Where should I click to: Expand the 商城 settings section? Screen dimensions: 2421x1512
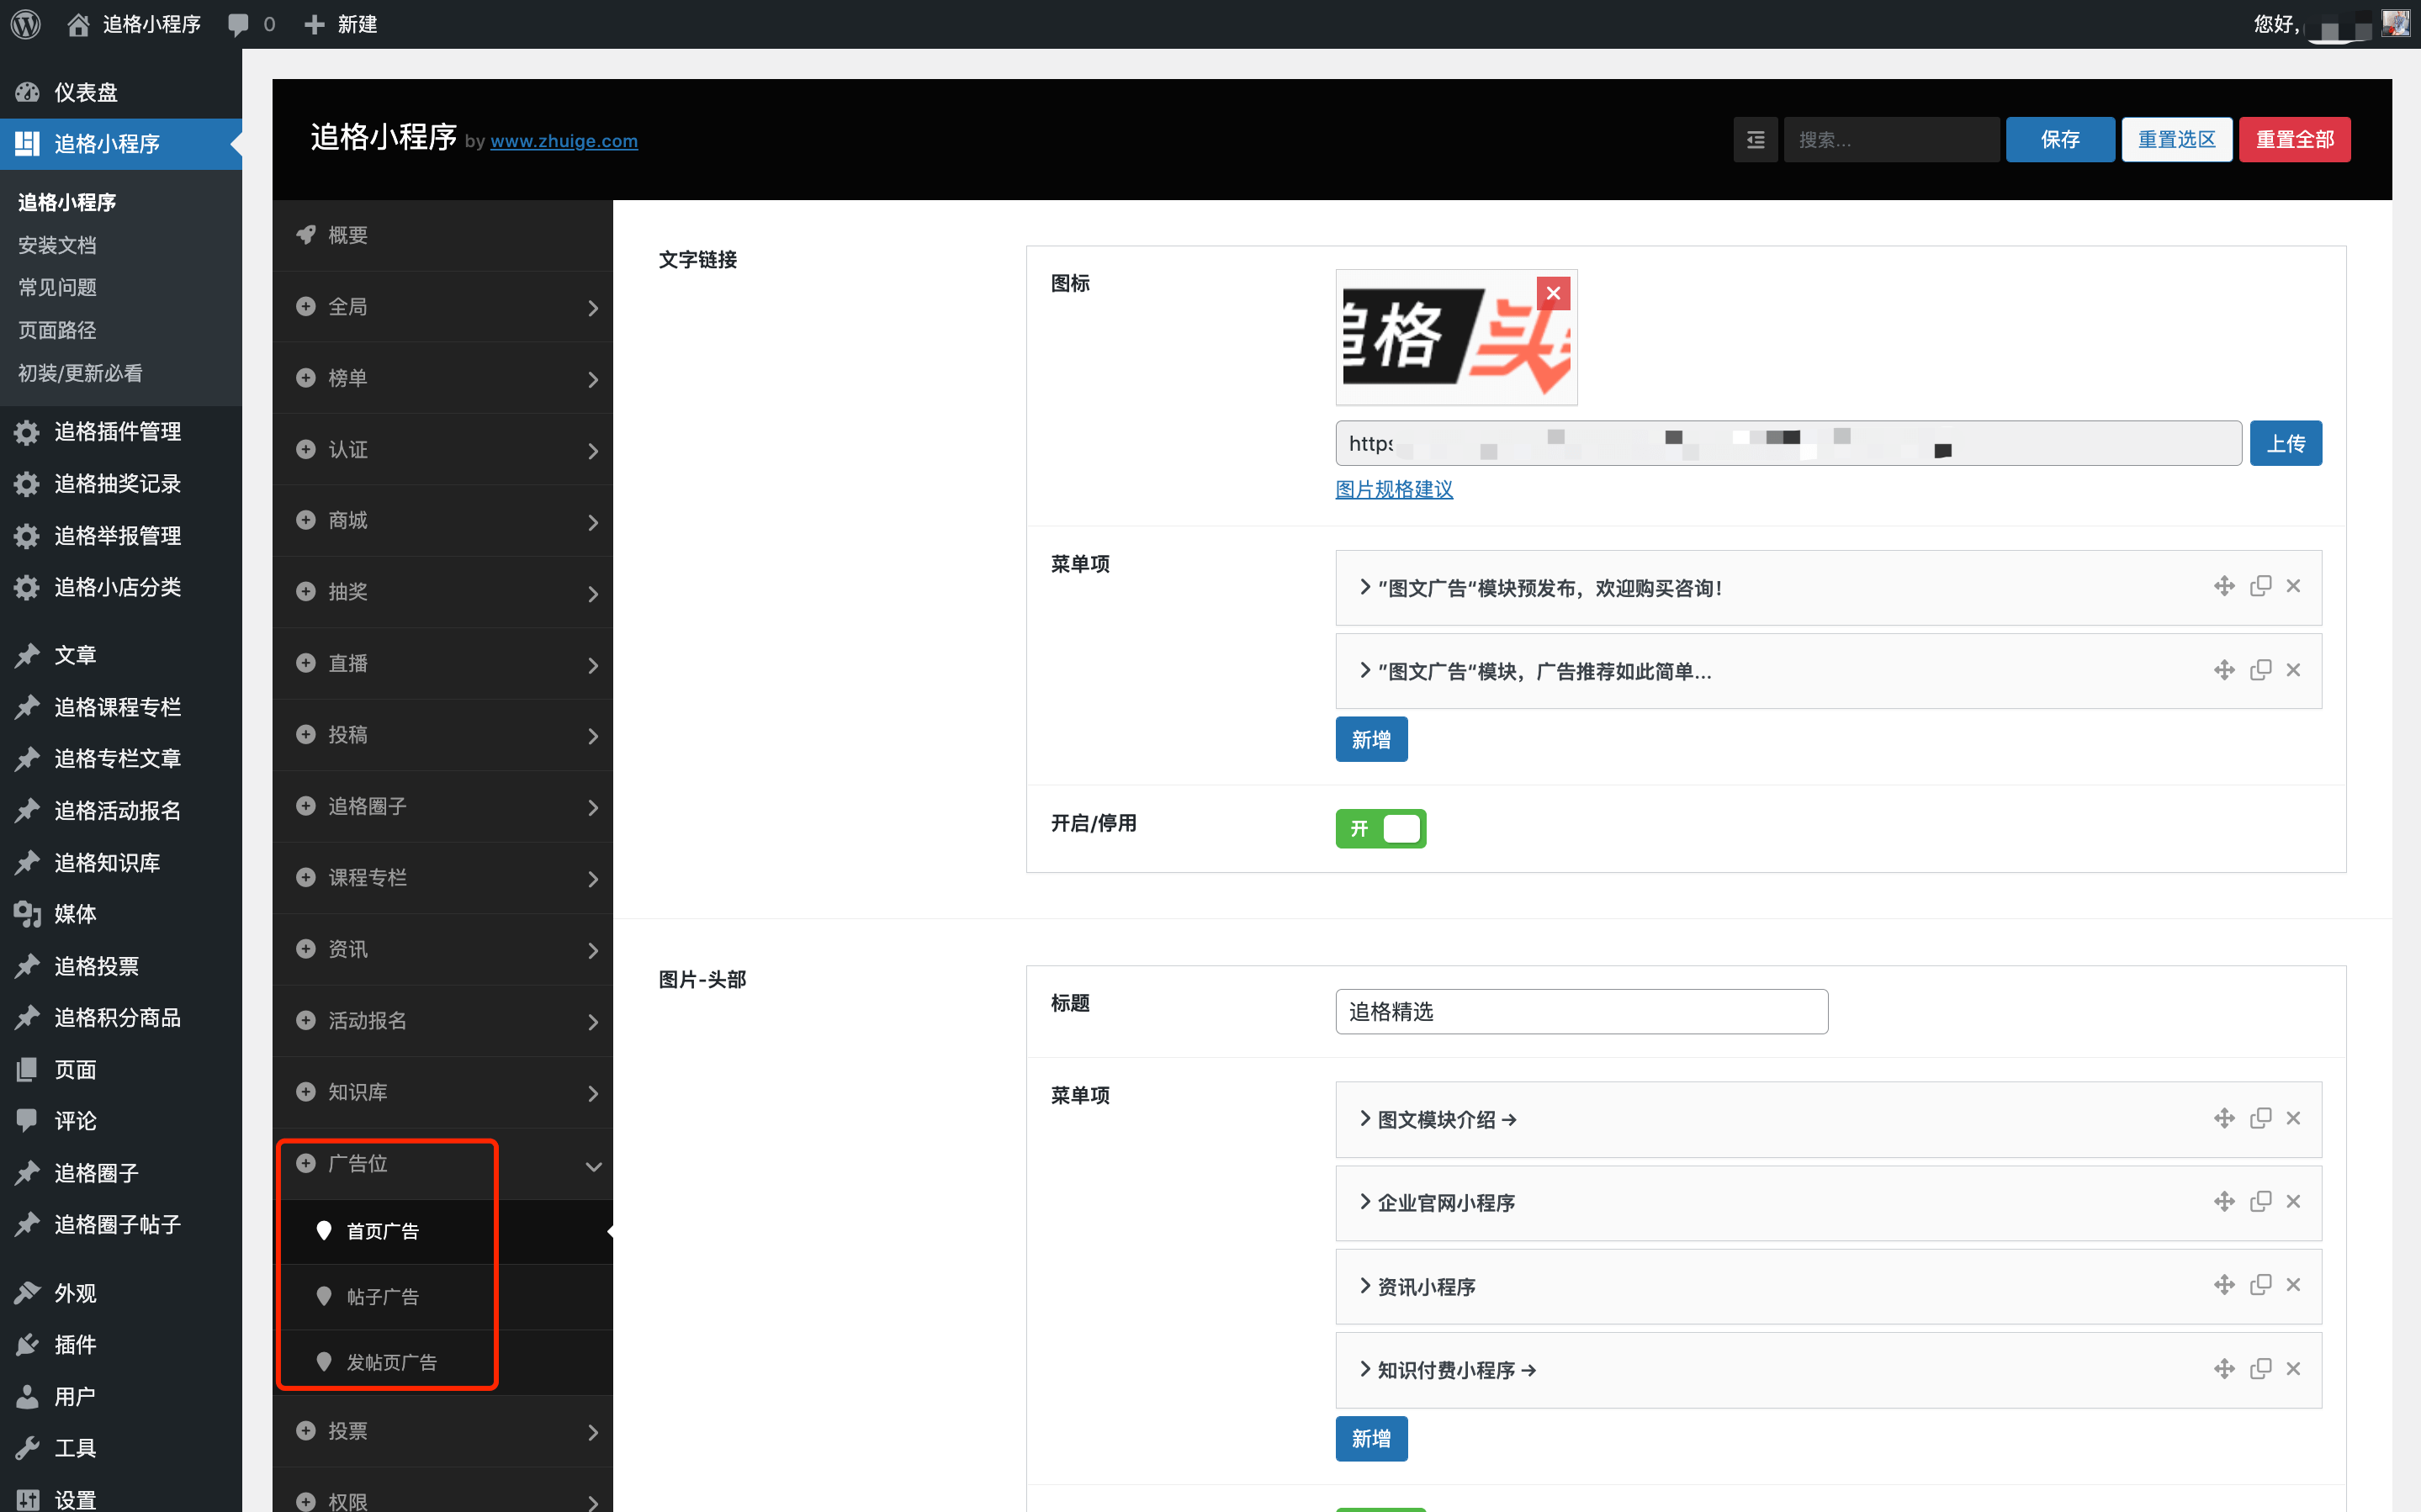point(442,521)
